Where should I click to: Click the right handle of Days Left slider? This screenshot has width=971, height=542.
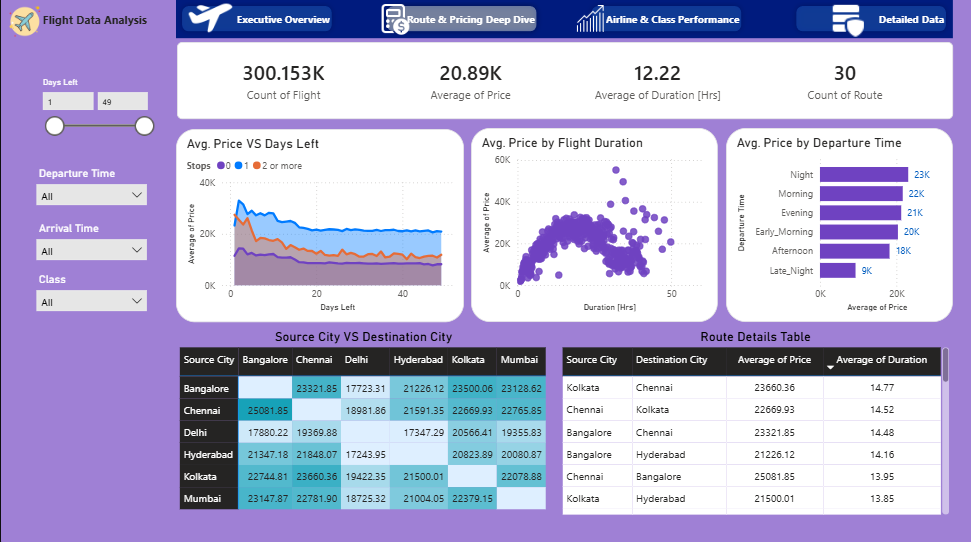click(x=144, y=126)
